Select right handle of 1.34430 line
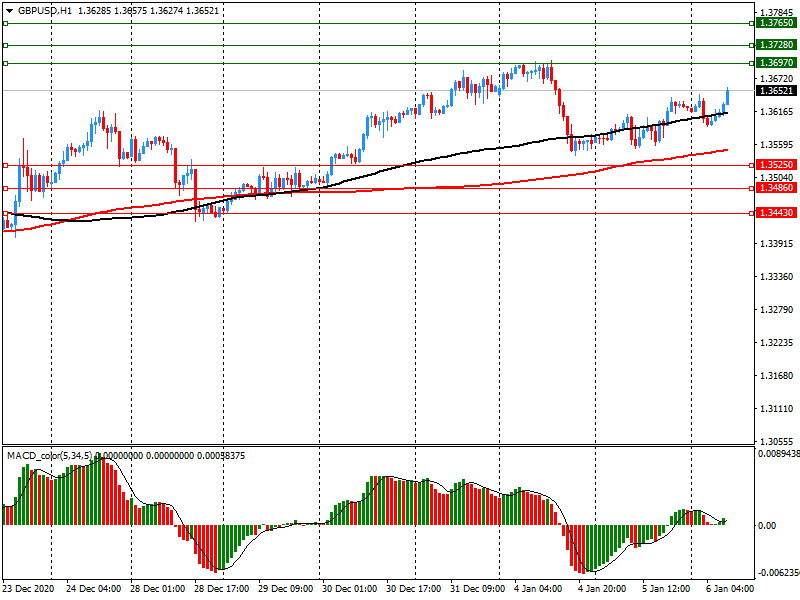800x600 pixels. point(752,213)
